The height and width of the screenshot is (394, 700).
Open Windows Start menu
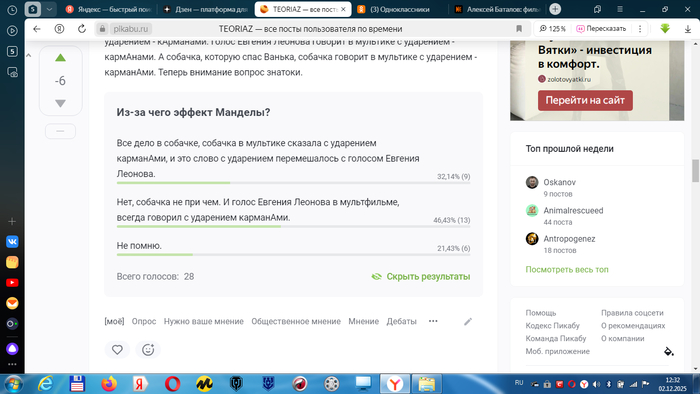tap(12, 384)
